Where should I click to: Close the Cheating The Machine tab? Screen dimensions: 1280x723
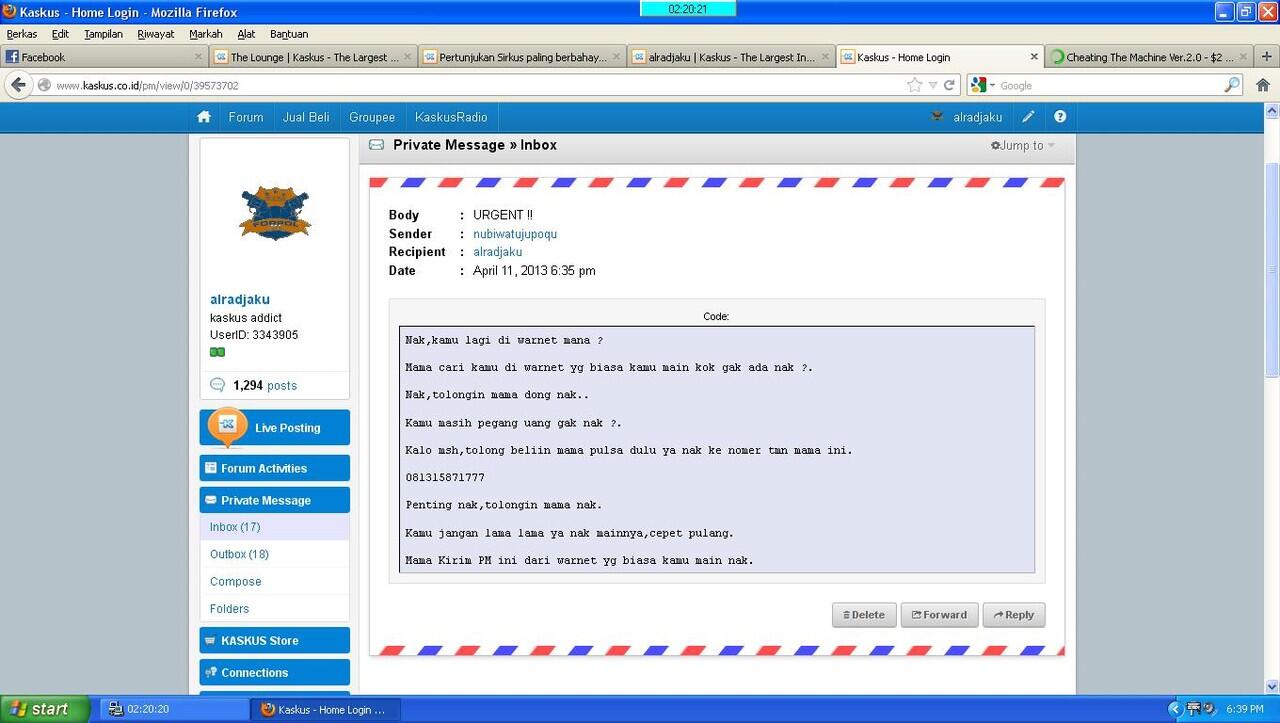pos(1243,57)
